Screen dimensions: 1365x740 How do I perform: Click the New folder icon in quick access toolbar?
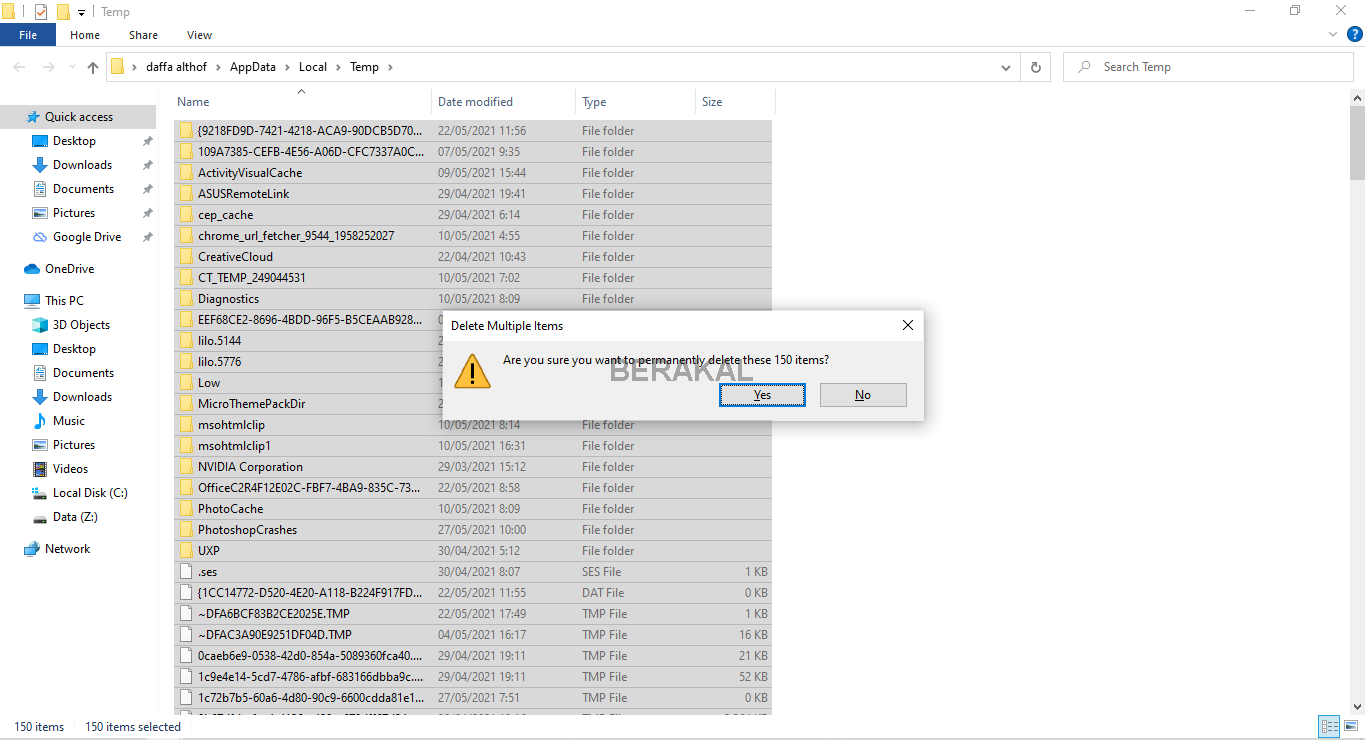click(x=62, y=11)
